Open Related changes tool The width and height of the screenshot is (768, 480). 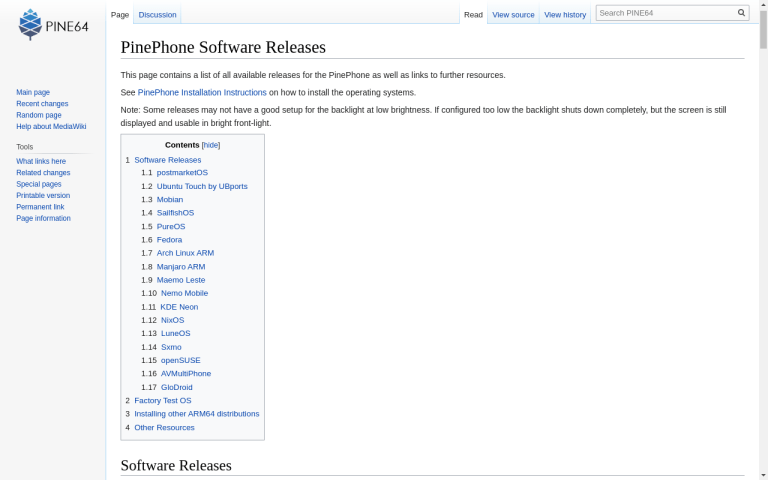click(x=43, y=172)
